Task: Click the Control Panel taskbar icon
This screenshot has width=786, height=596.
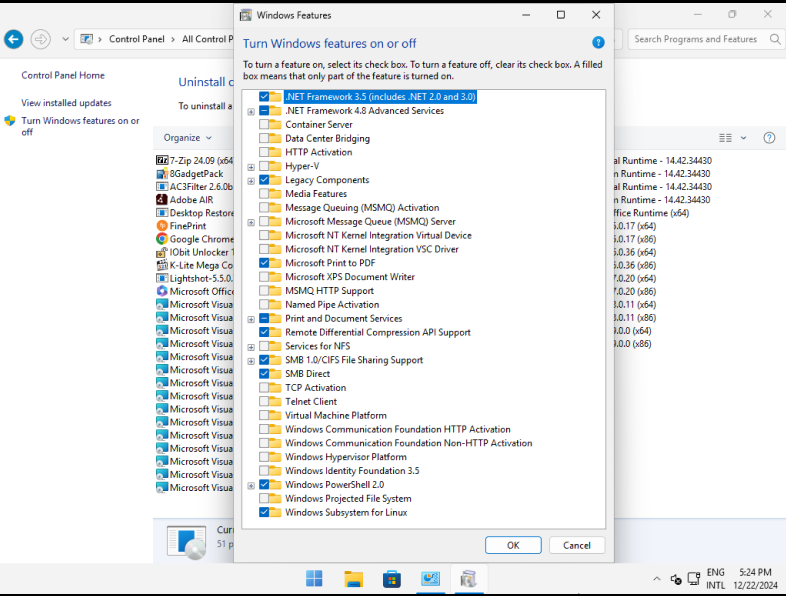Action: pyautogui.click(x=430, y=578)
